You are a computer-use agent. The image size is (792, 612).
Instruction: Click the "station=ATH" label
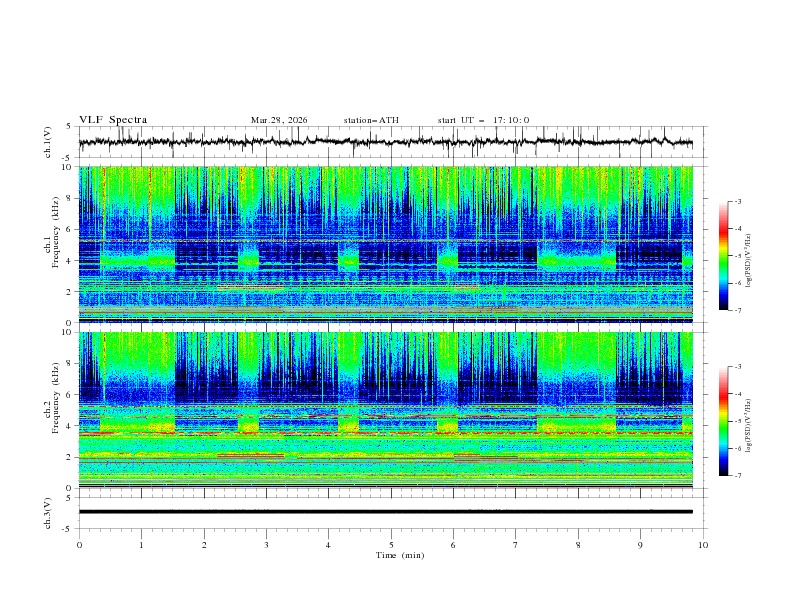pyautogui.click(x=371, y=120)
